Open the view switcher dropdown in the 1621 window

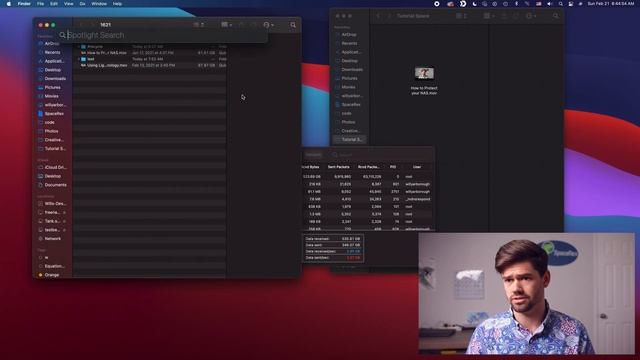tap(199, 25)
